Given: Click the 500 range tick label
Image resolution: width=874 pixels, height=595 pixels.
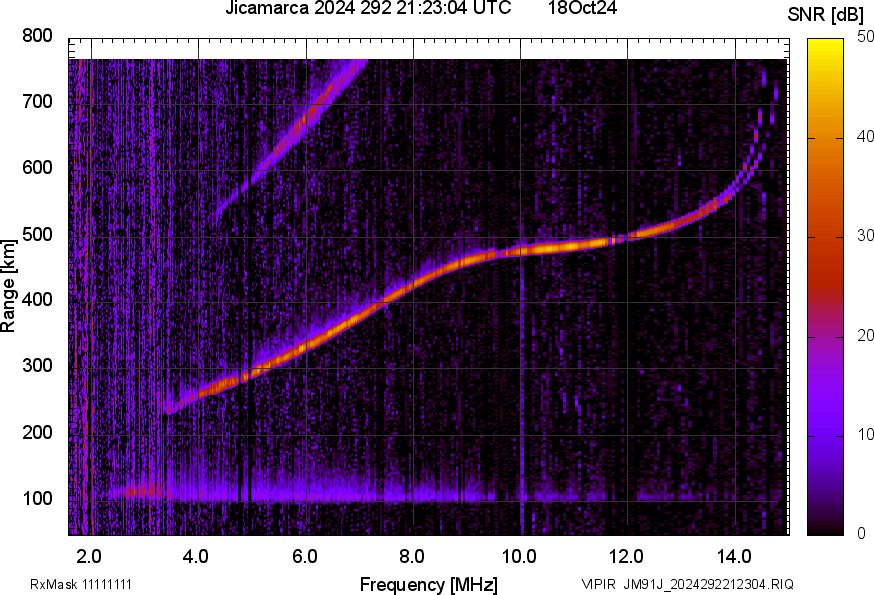Looking at the screenshot, I should pos(37,234).
